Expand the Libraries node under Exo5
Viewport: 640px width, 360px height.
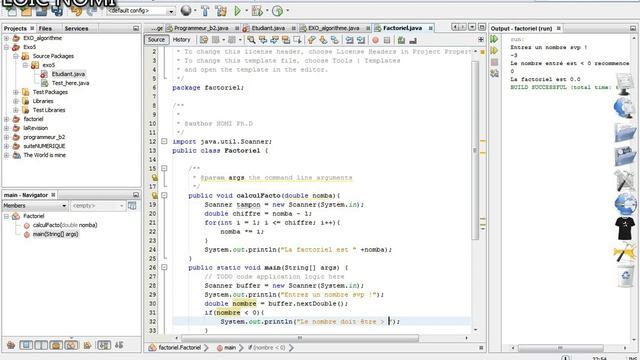[16, 101]
